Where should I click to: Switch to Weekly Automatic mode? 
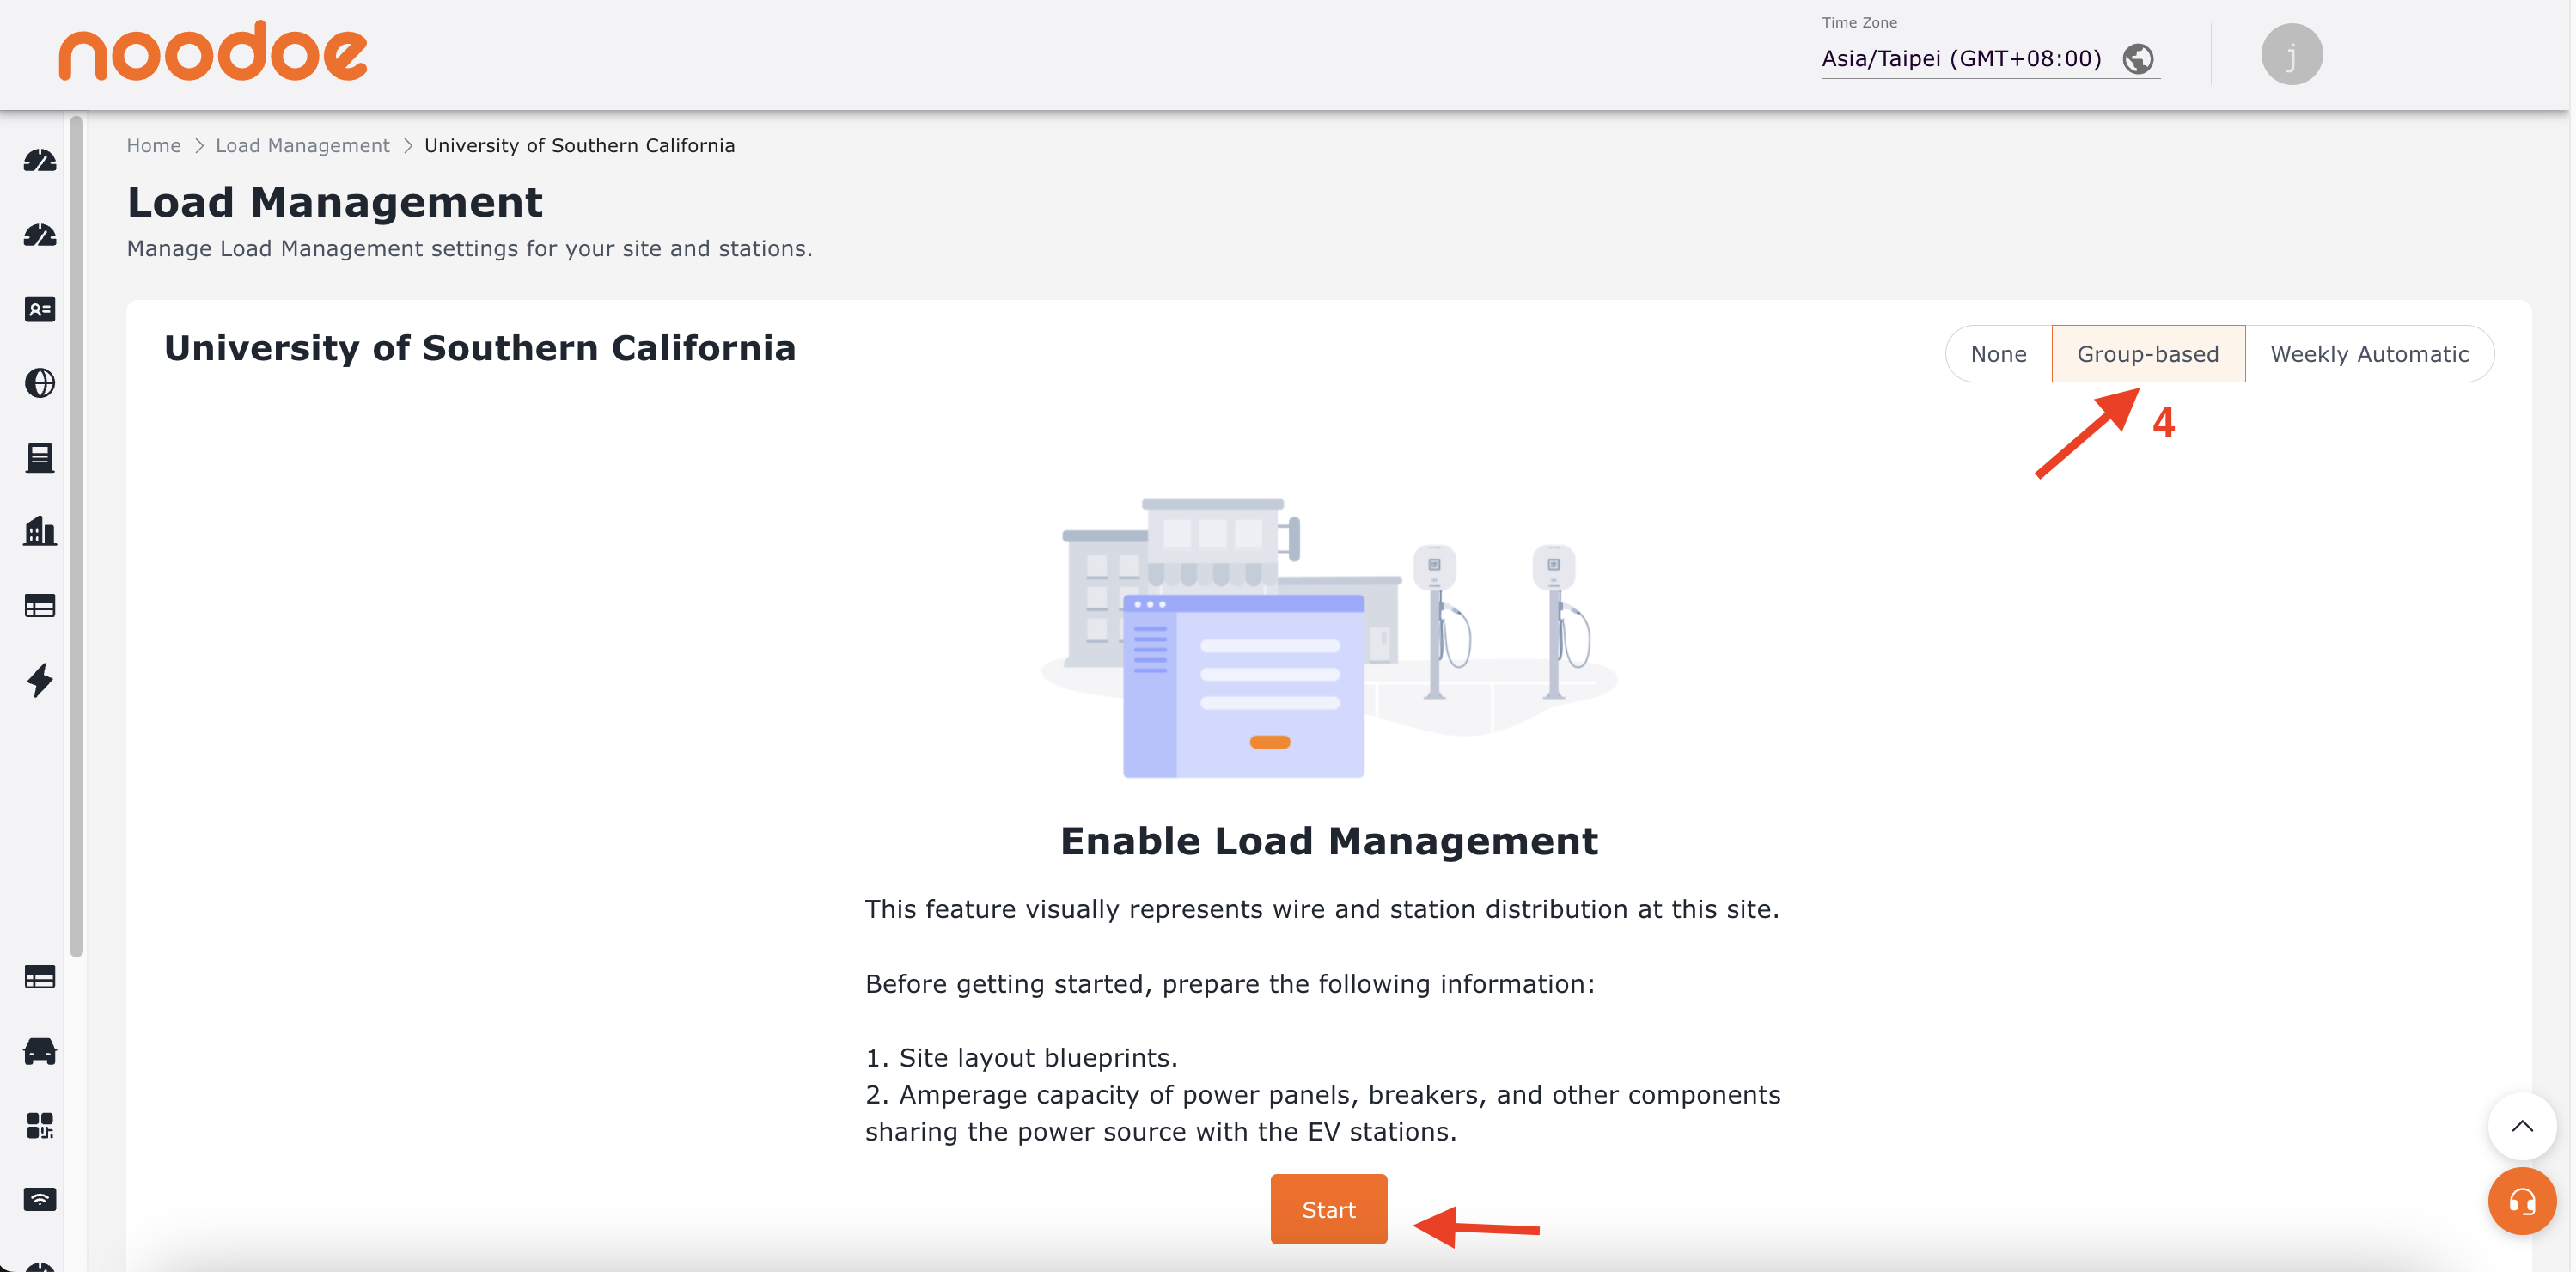(2369, 354)
